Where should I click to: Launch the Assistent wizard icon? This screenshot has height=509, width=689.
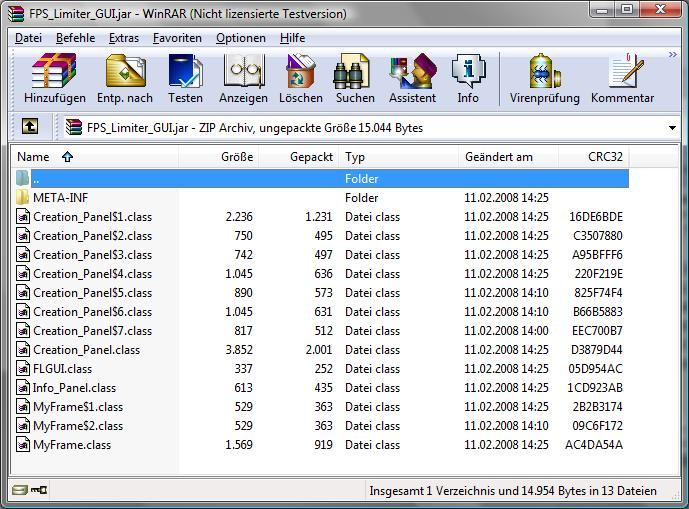pos(412,79)
